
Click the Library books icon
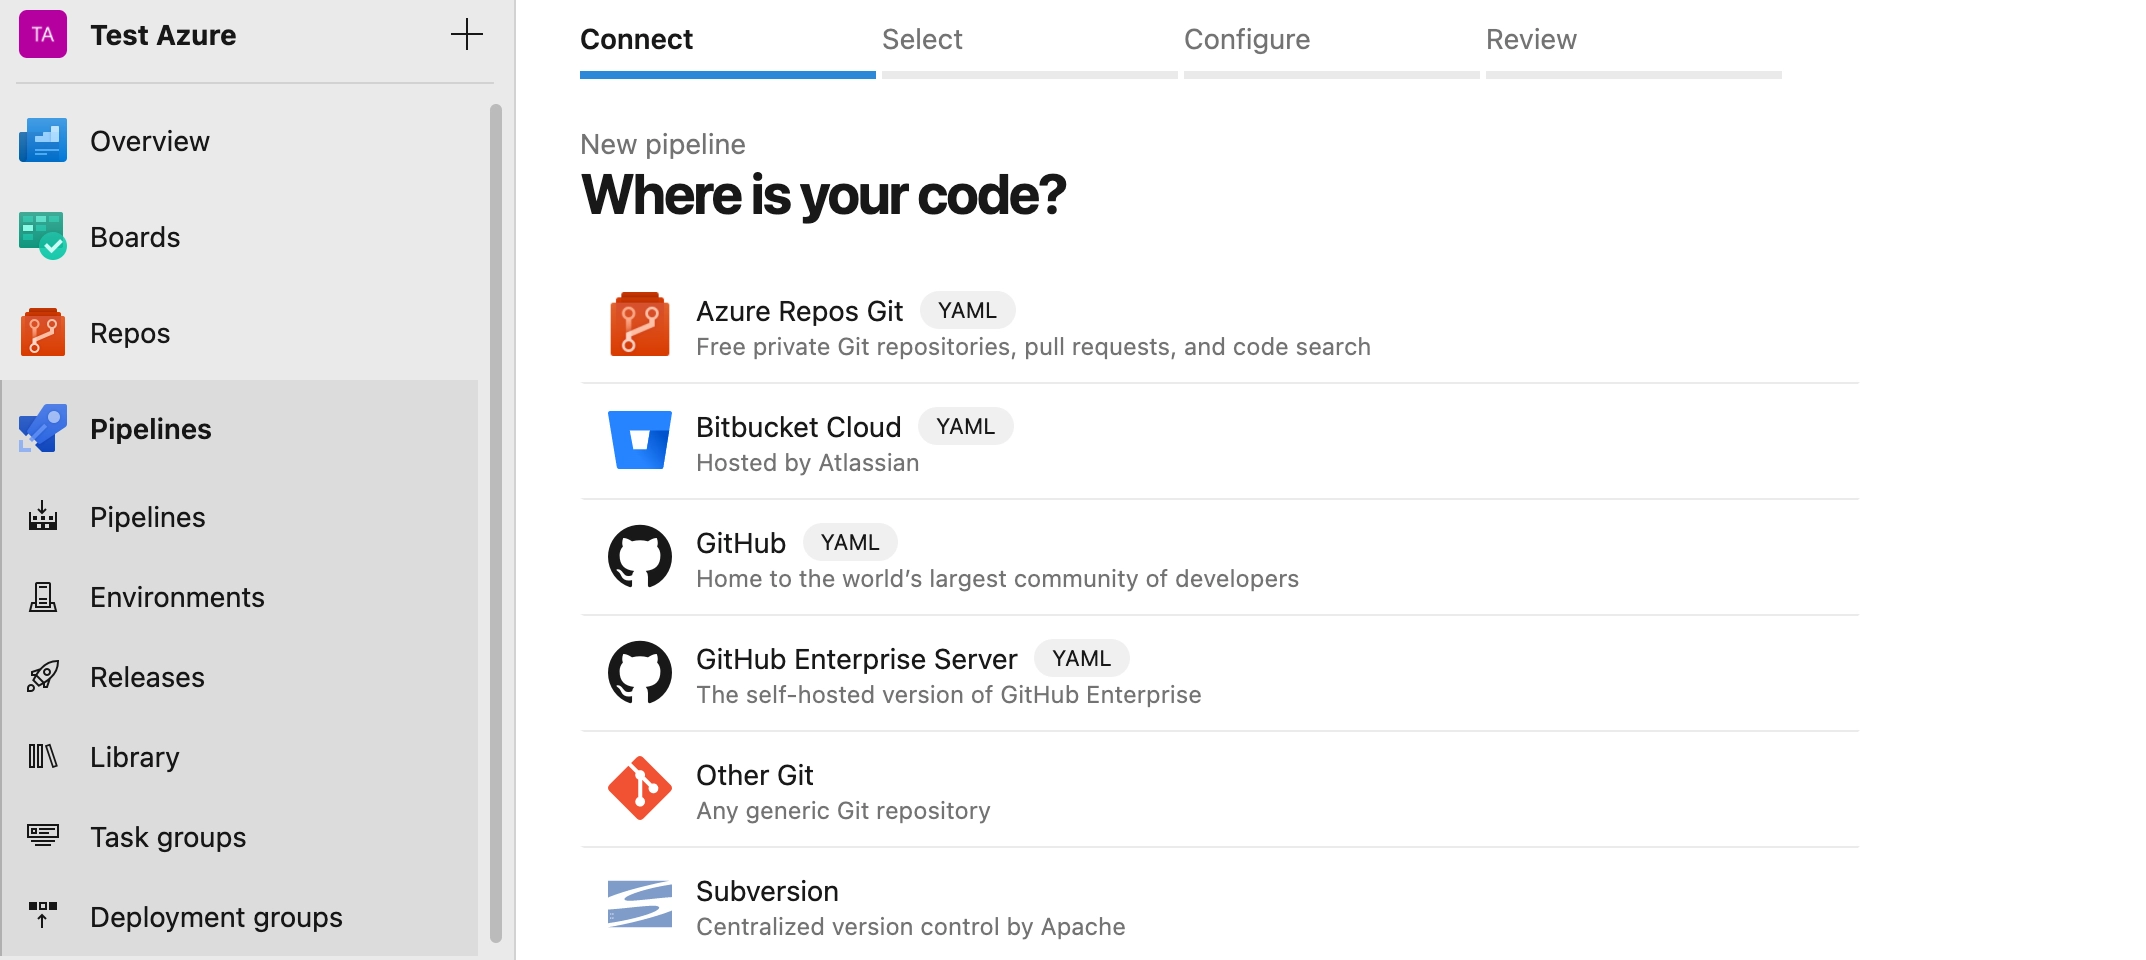point(43,756)
